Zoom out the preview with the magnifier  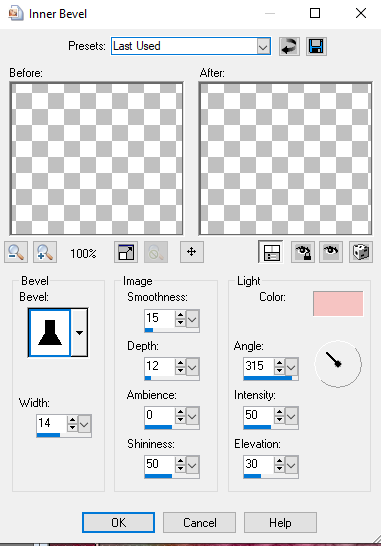[x=16, y=252]
